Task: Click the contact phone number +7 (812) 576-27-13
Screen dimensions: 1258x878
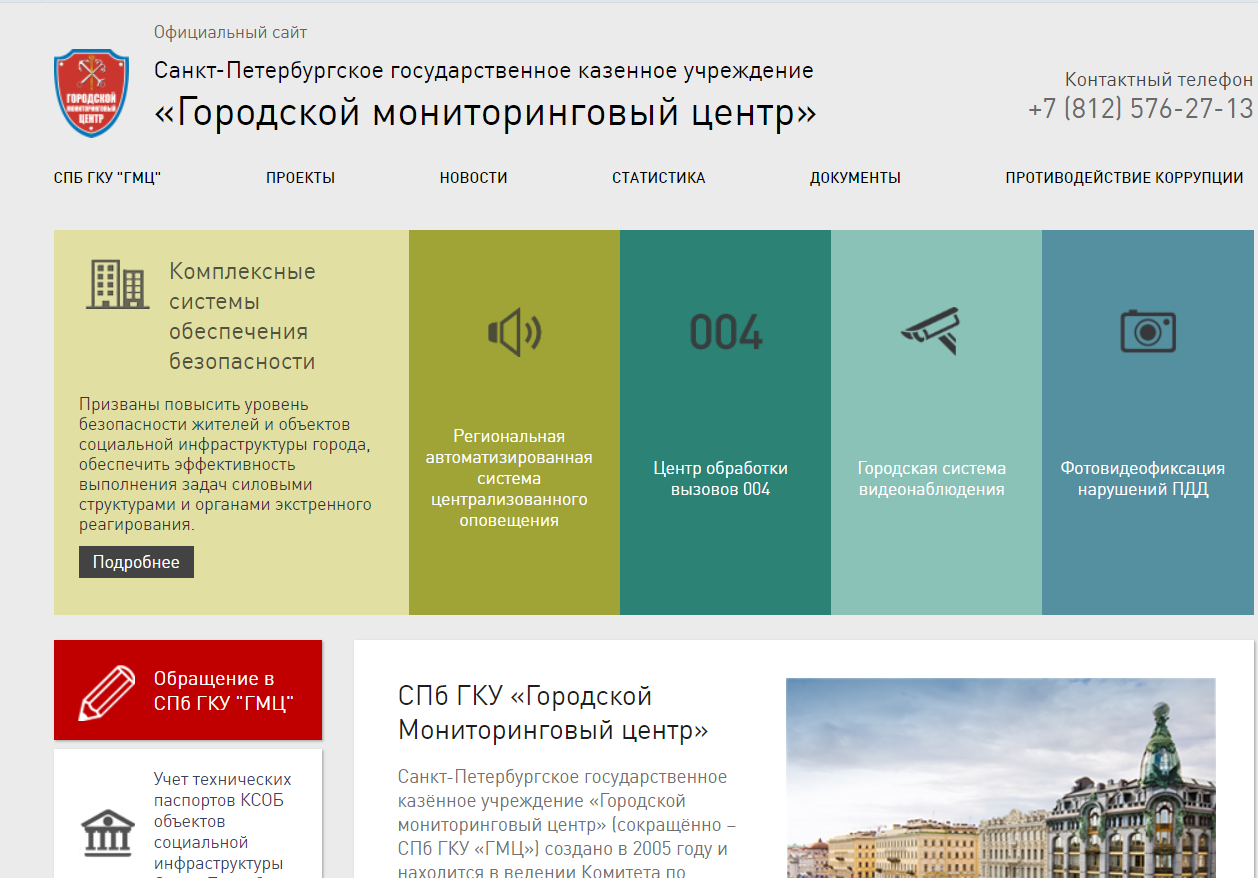Action: pos(1140,108)
